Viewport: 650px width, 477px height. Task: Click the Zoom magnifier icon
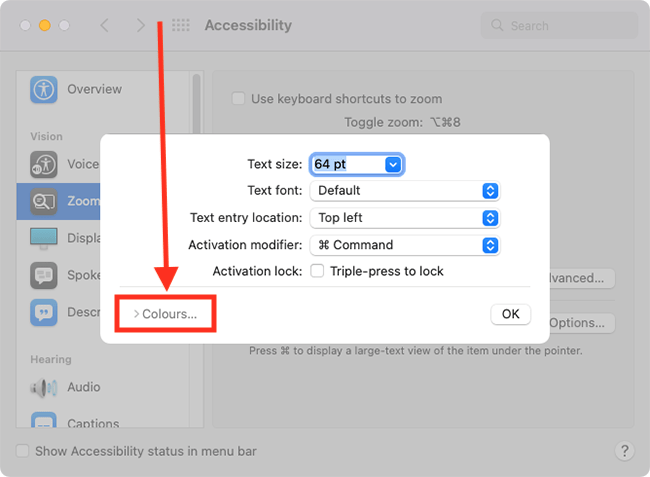[44, 201]
